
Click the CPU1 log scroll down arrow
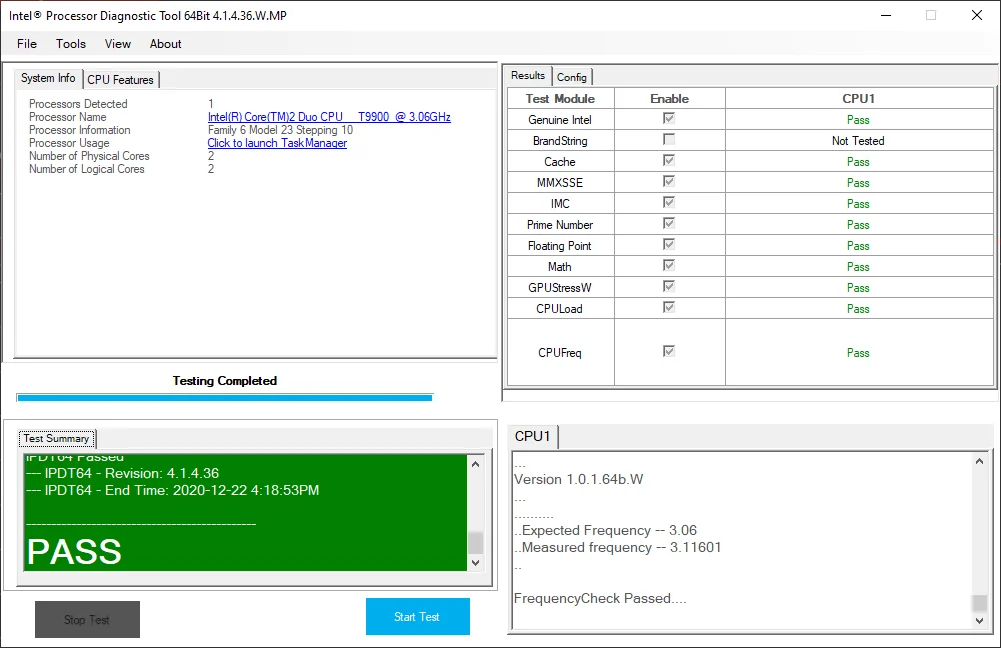979,621
